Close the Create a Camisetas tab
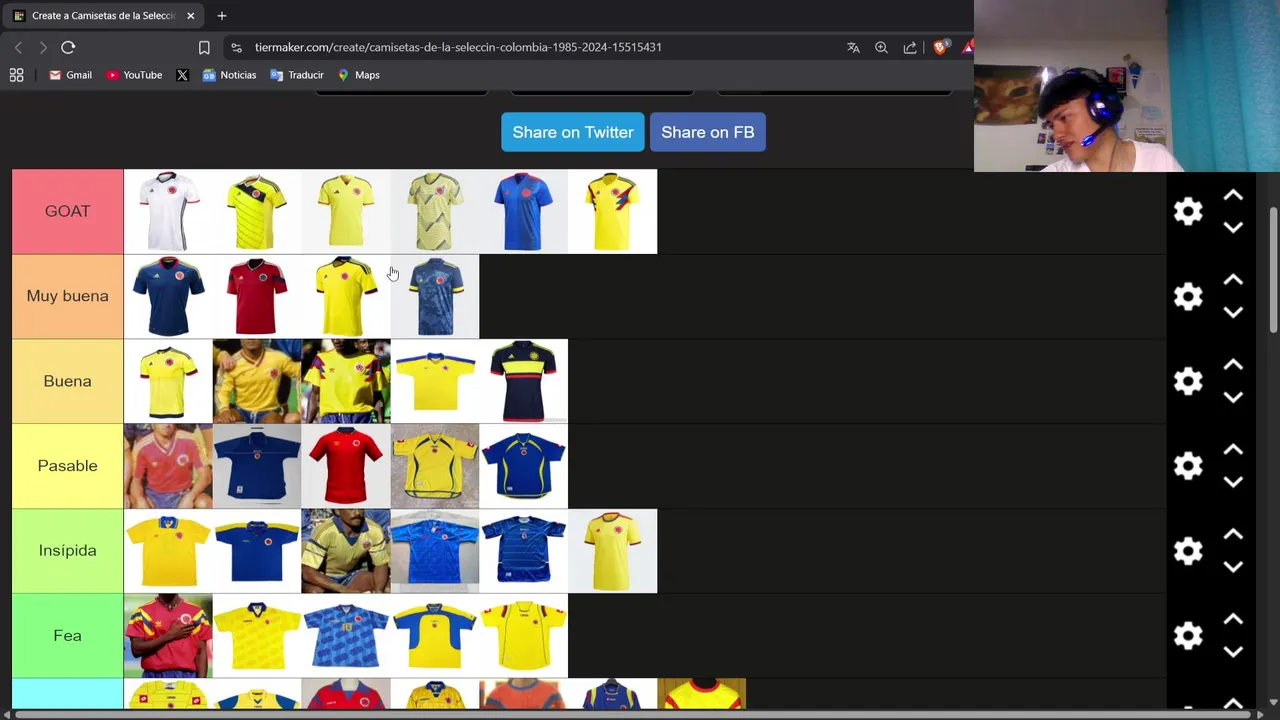 click(190, 16)
